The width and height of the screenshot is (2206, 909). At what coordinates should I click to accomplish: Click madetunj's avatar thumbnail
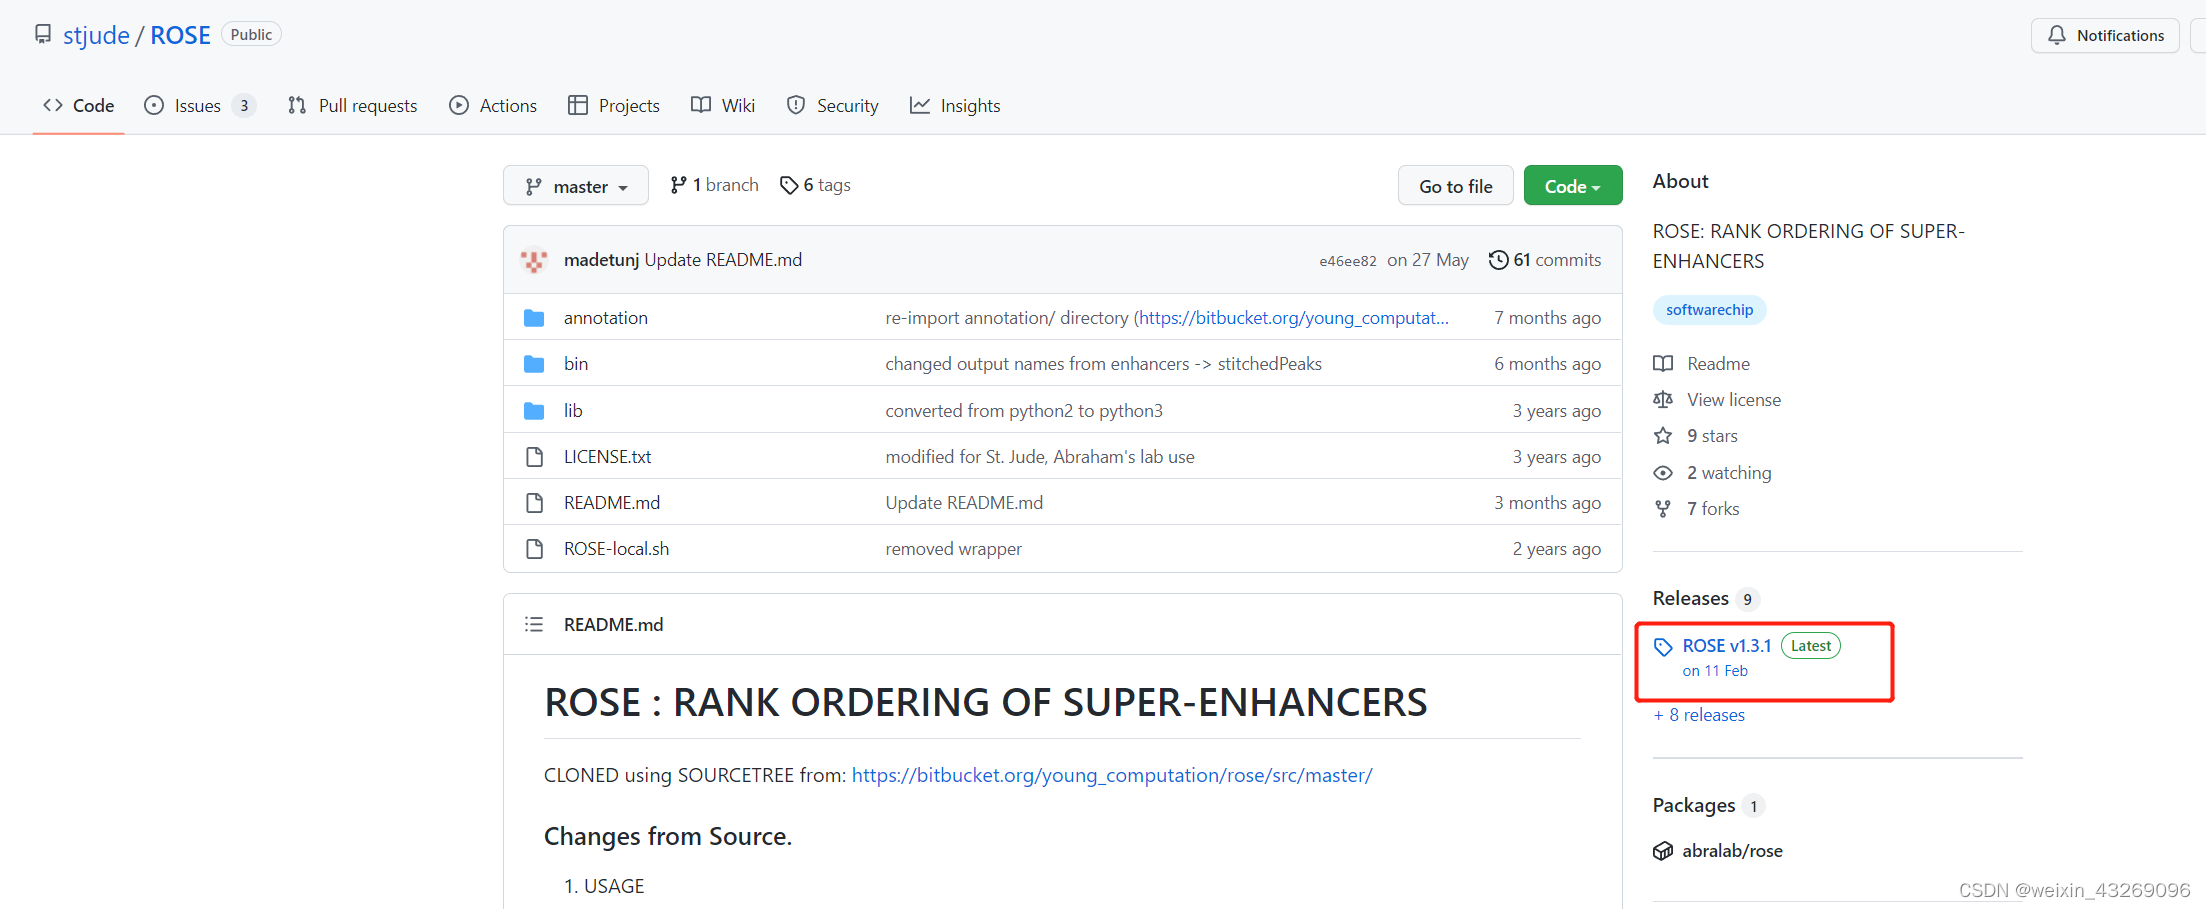[x=535, y=259]
